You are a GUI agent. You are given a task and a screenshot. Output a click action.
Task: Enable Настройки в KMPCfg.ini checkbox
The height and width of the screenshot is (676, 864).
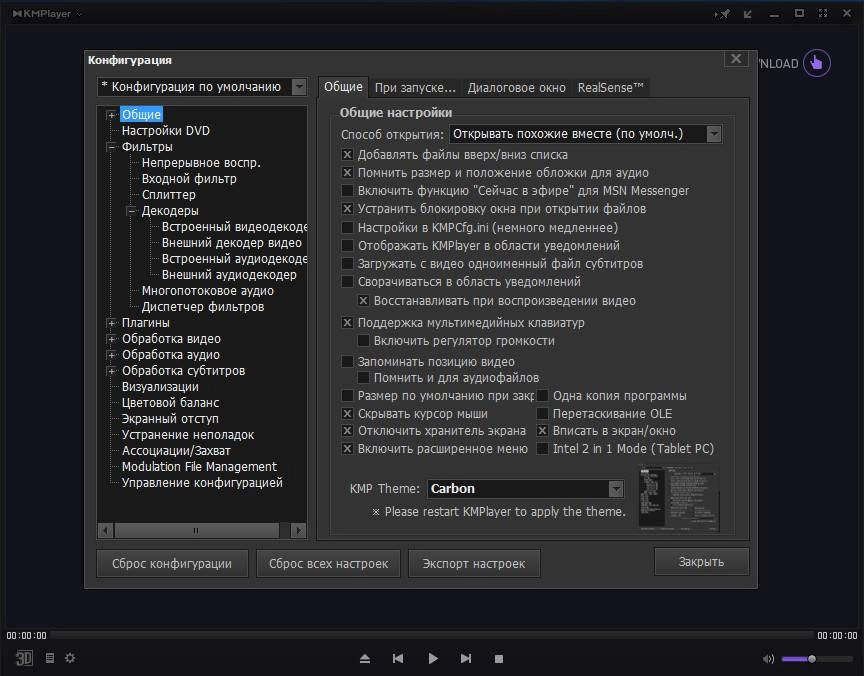pyautogui.click(x=347, y=227)
